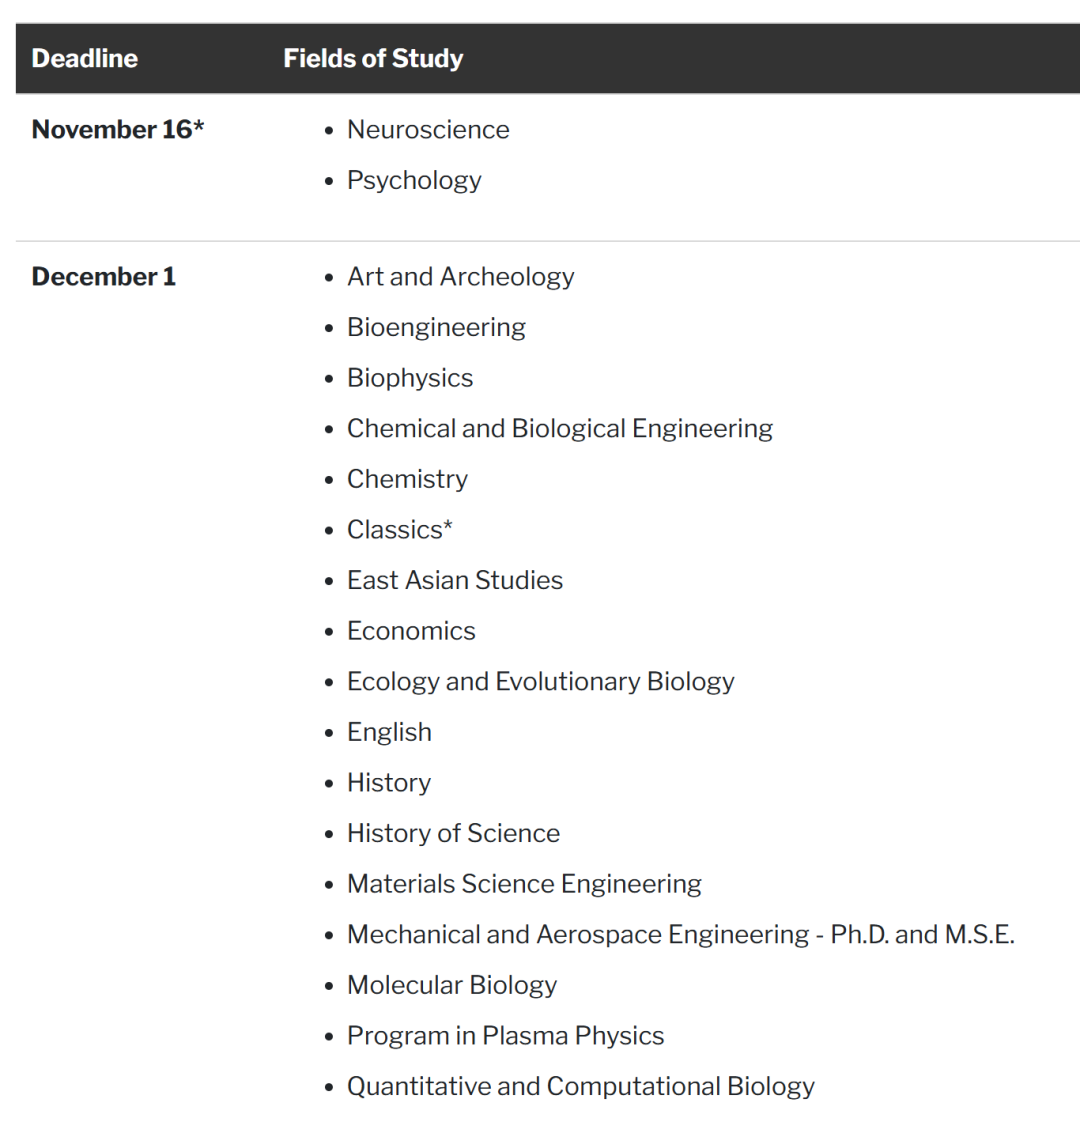The height and width of the screenshot is (1133, 1080).
Task: Click Quantitative and Computational Biology
Action: click(580, 1087)
